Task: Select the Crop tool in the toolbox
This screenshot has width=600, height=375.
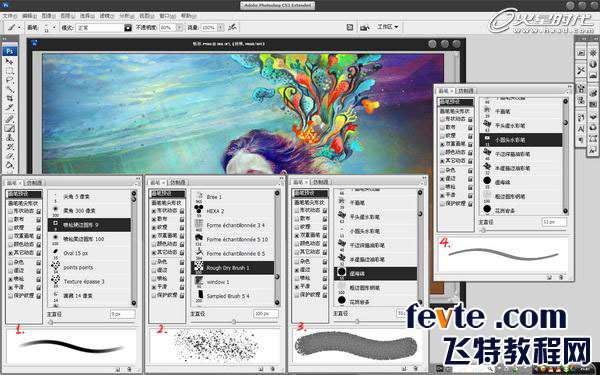Action: point(10,99)
